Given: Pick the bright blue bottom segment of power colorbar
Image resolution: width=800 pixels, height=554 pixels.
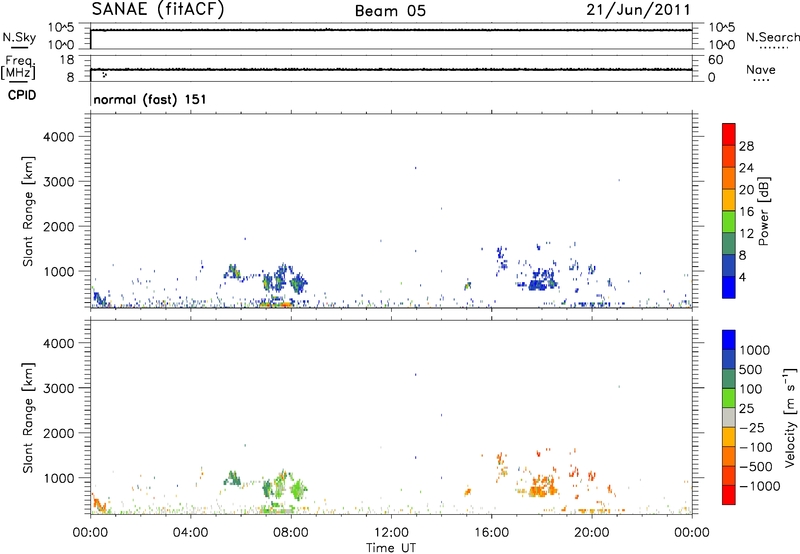Looking at the screenshot, I should click(729, 287).
